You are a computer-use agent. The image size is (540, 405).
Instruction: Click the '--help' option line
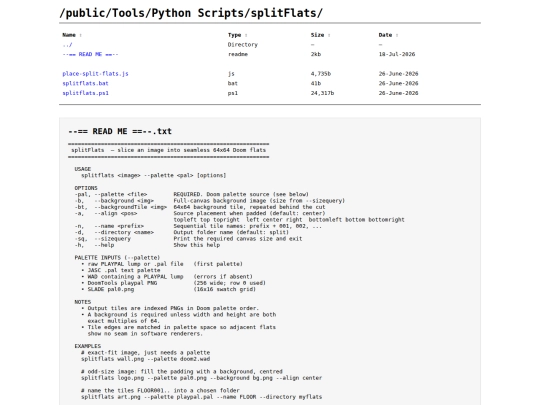tap(147, 245)
